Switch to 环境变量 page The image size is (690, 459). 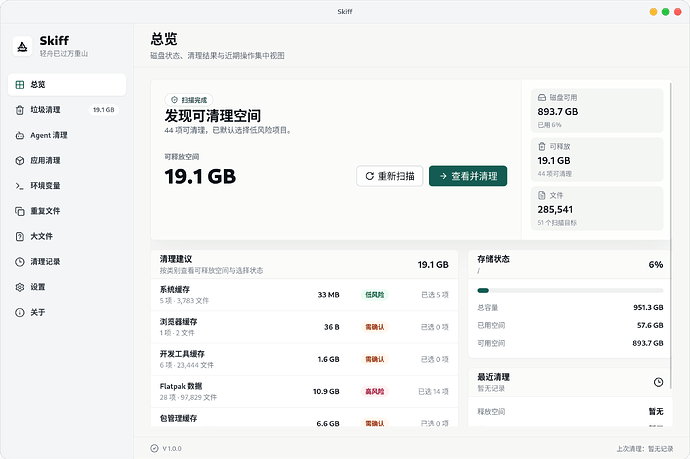click(67, 186)
